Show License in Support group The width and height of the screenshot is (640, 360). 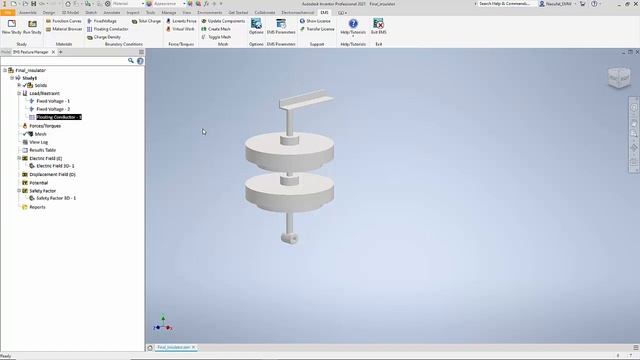click(x=315, y=21)
